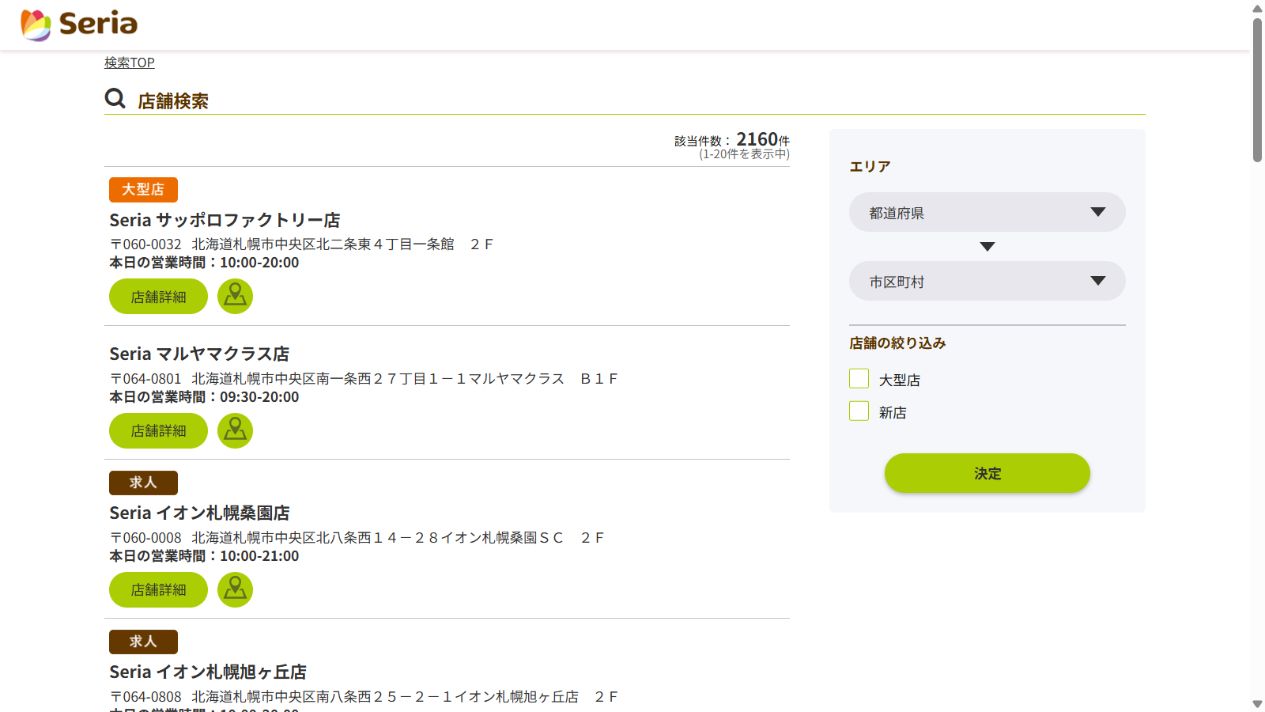Check the 新店 filter checkbox
This screenshot has width=1265, height=712.
coord(859,411)
